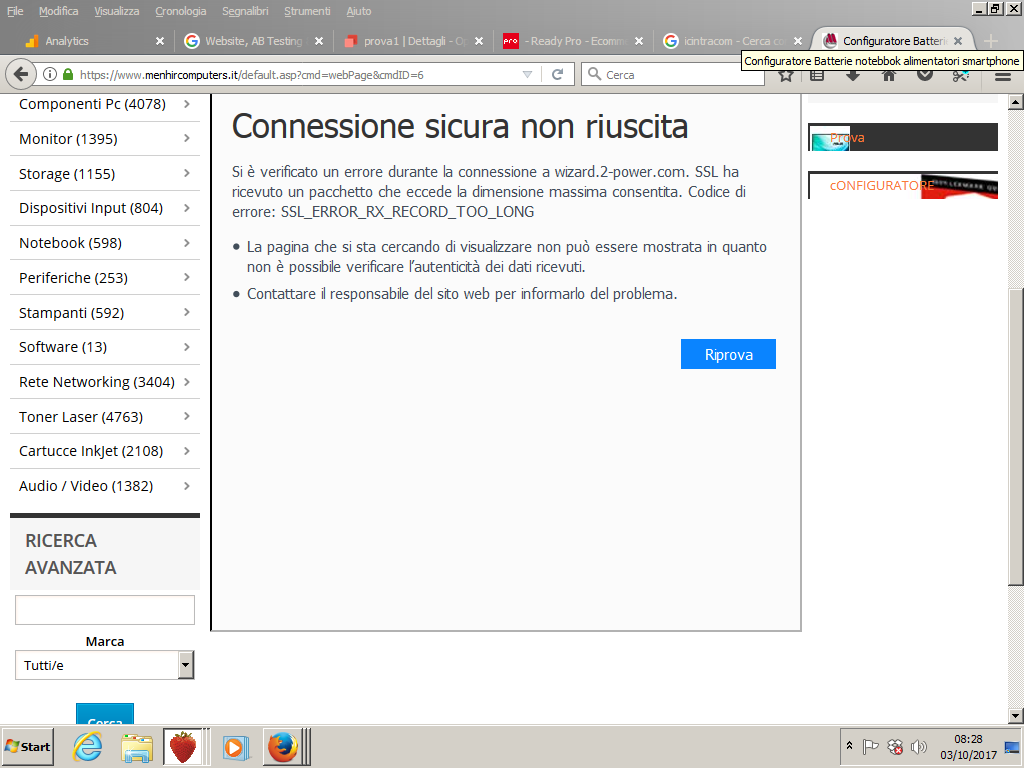This screenshot has width=1024, height=768.
Task: Close the Configuratore Batterie tab
Action: 958,40
